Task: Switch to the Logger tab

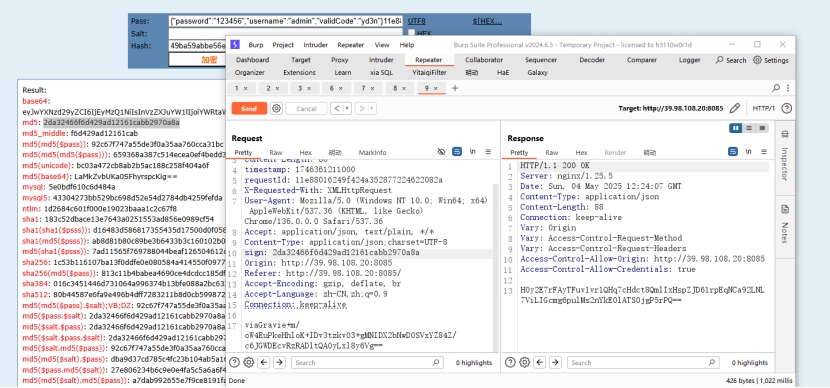Action: pos(689,60)
